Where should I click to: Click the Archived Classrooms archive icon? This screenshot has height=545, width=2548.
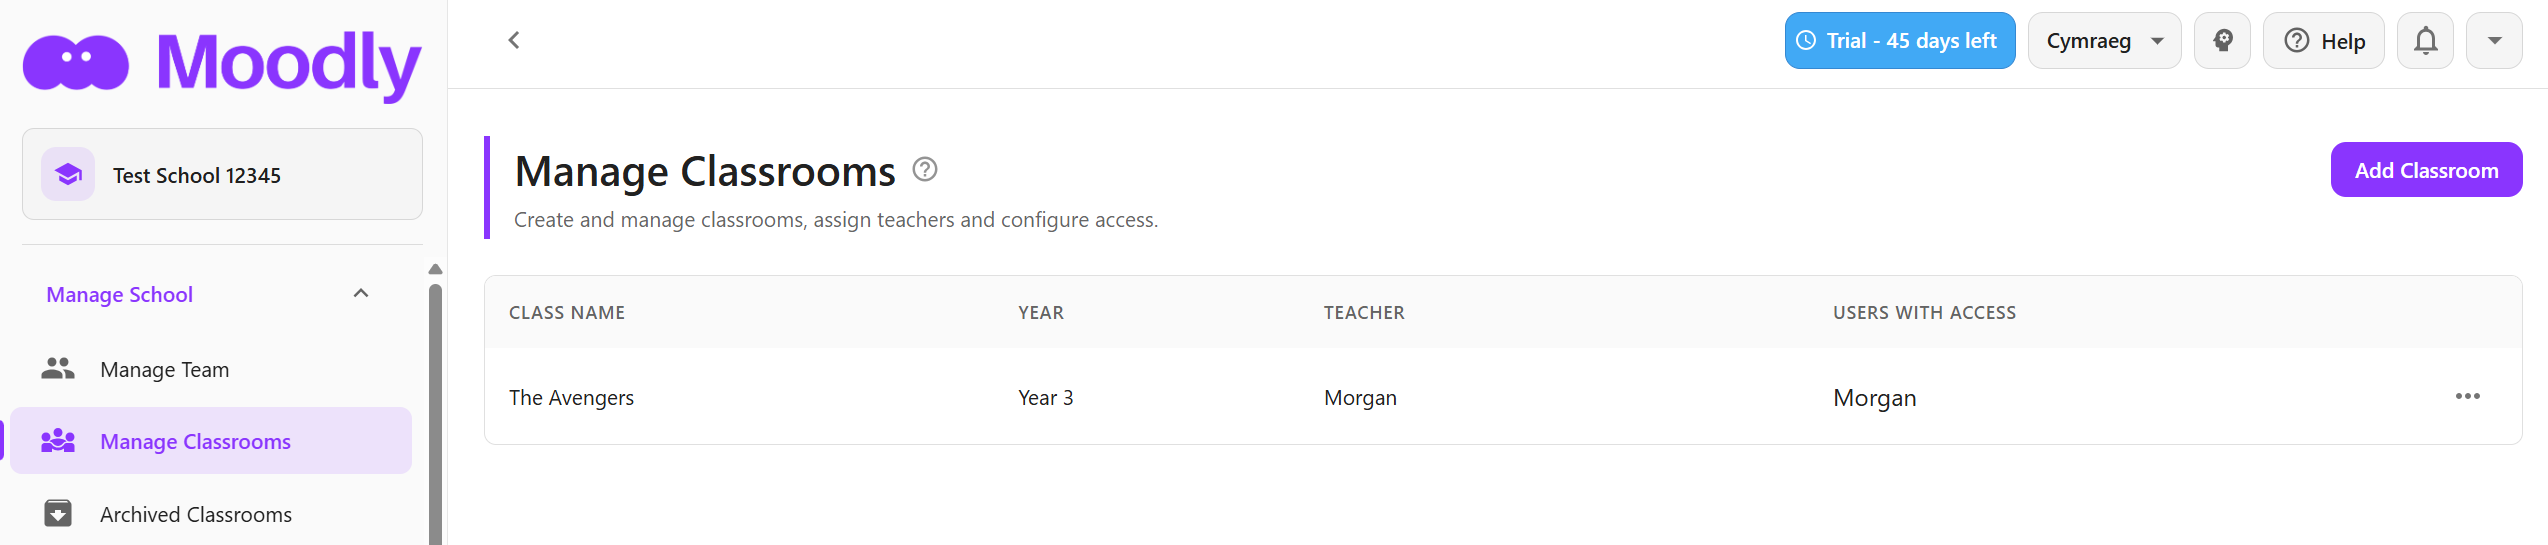point(58,514)
